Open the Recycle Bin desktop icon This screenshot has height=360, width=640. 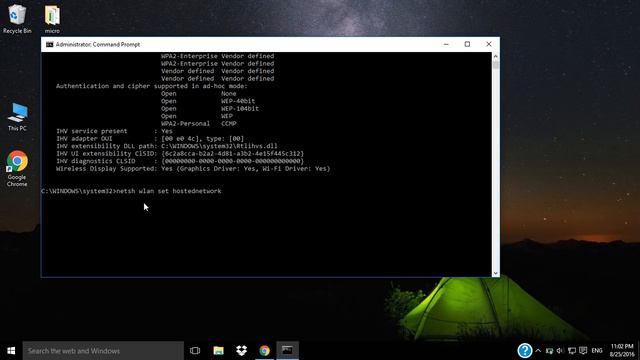[17, 19]
